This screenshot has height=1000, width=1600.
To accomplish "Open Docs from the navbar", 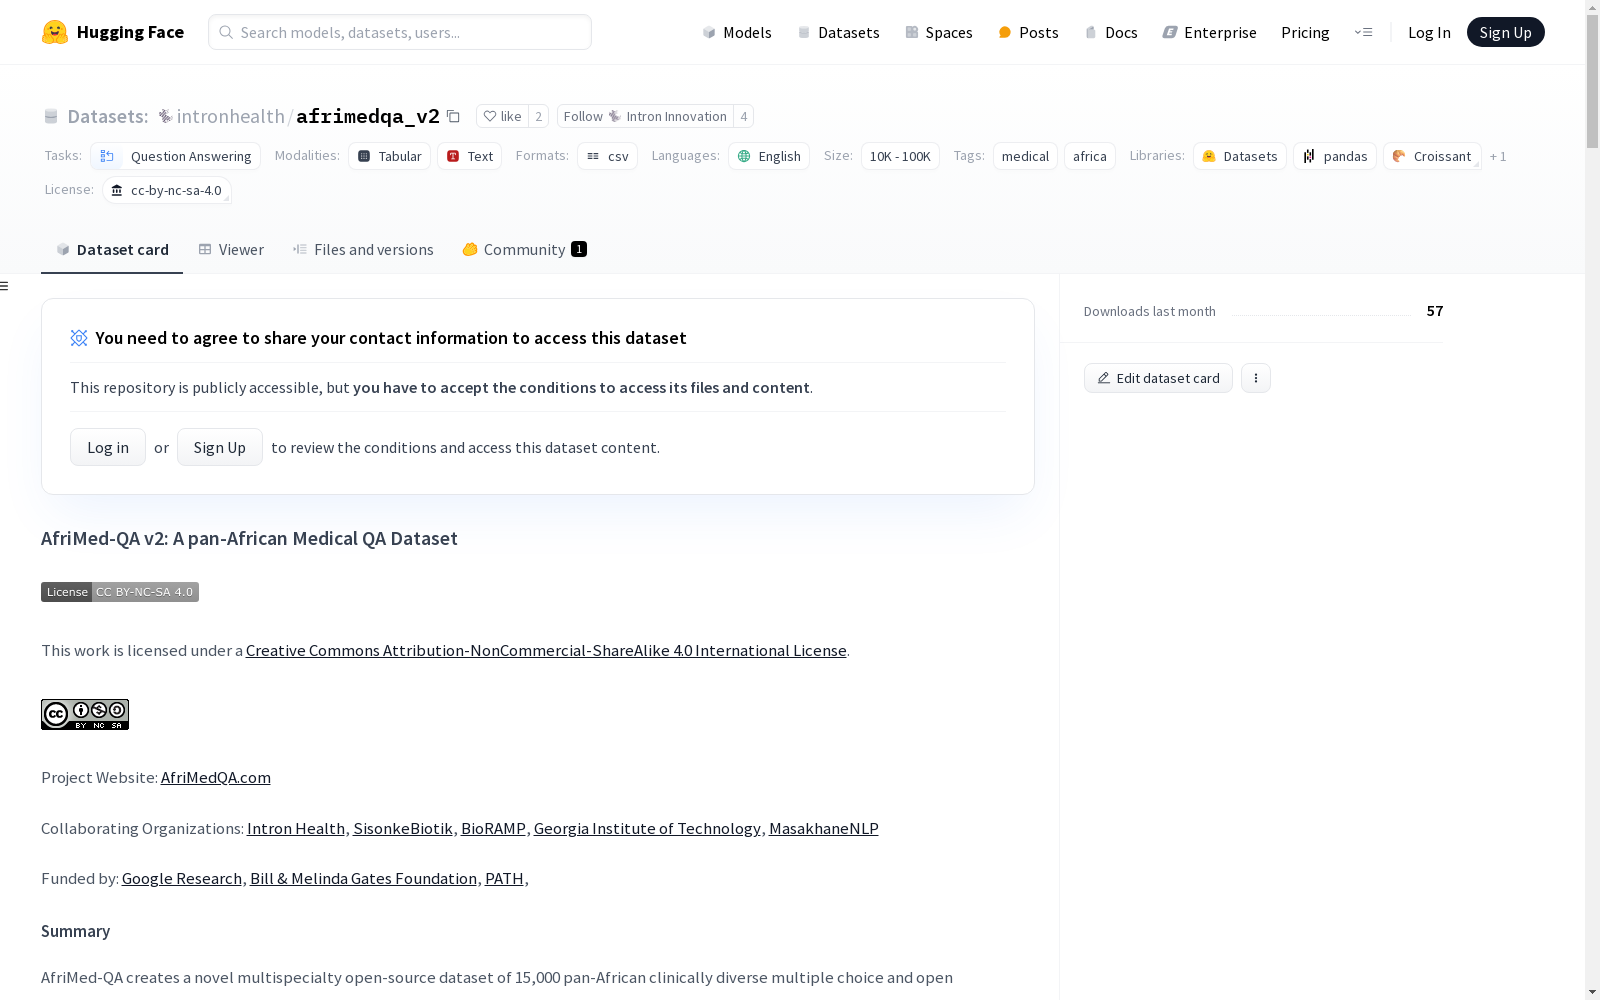I will (x=1111, y=32).
